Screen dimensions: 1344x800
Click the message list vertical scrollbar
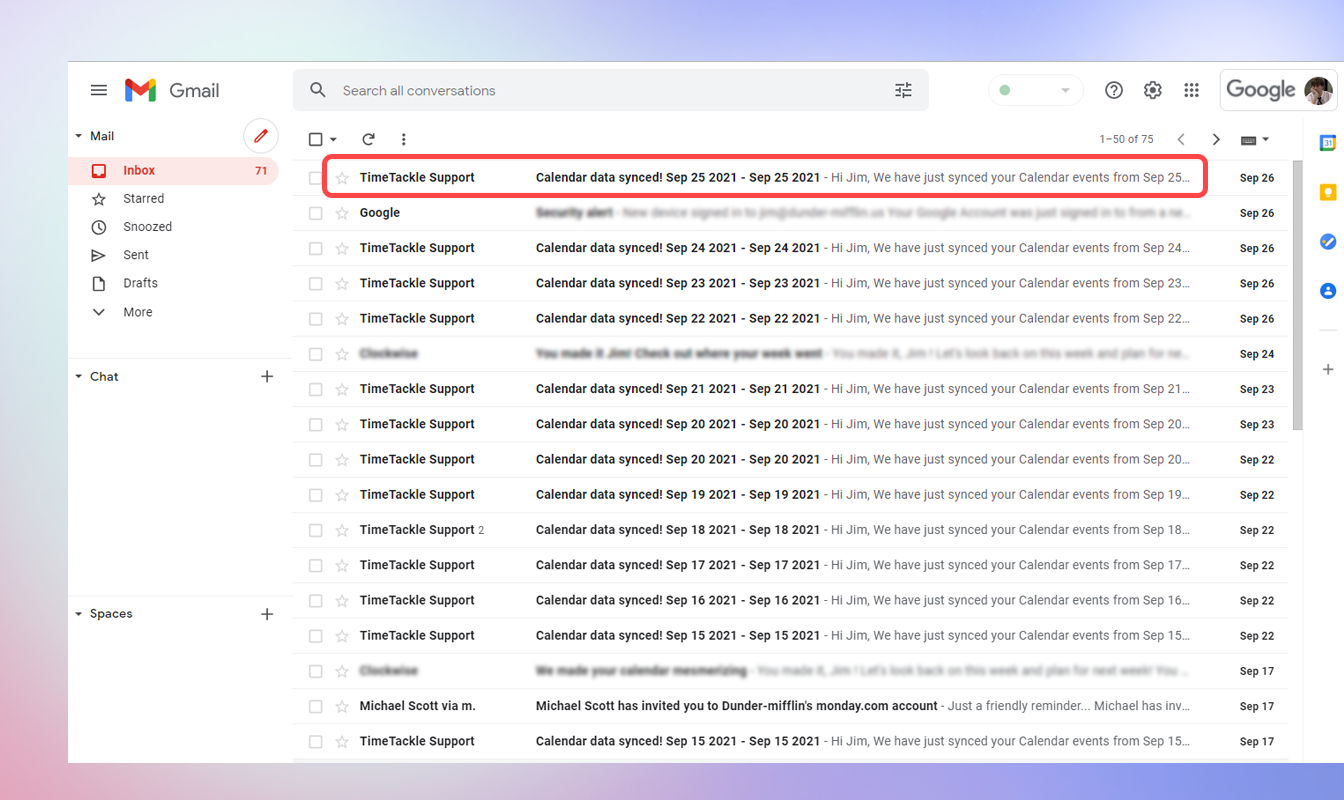tap(1297, 295)
